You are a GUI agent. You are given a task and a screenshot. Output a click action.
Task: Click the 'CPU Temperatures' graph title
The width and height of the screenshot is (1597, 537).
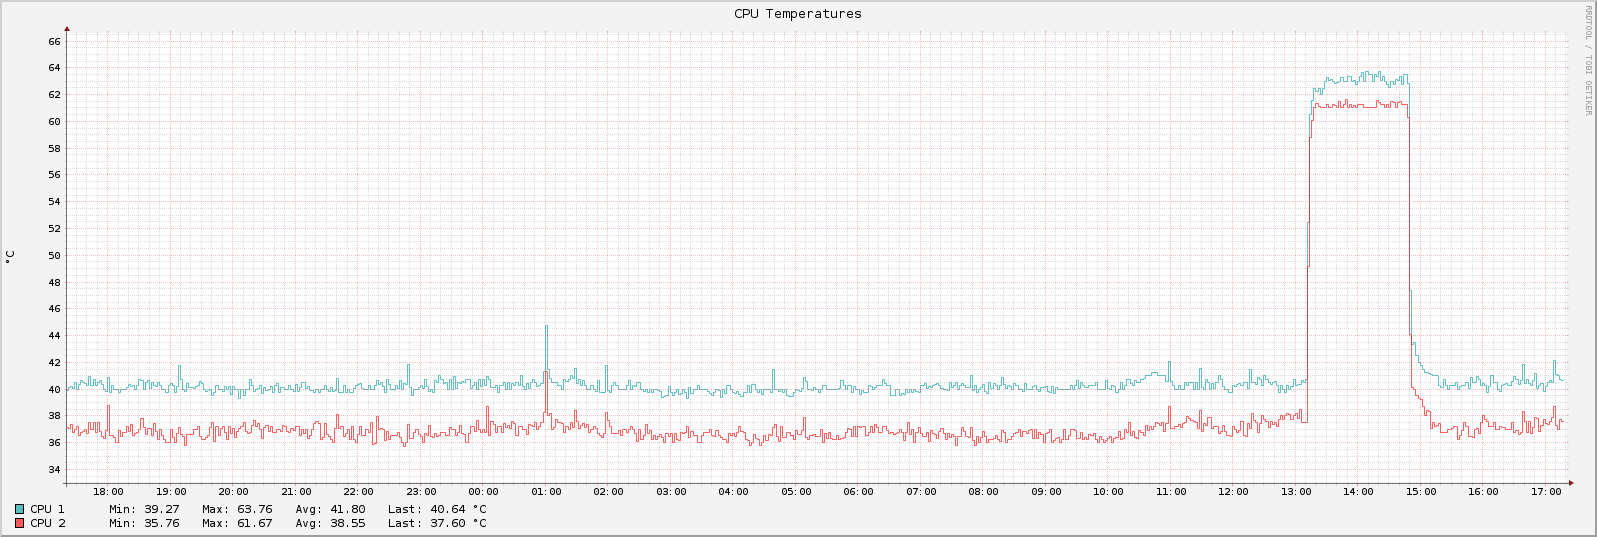point(797,14)
